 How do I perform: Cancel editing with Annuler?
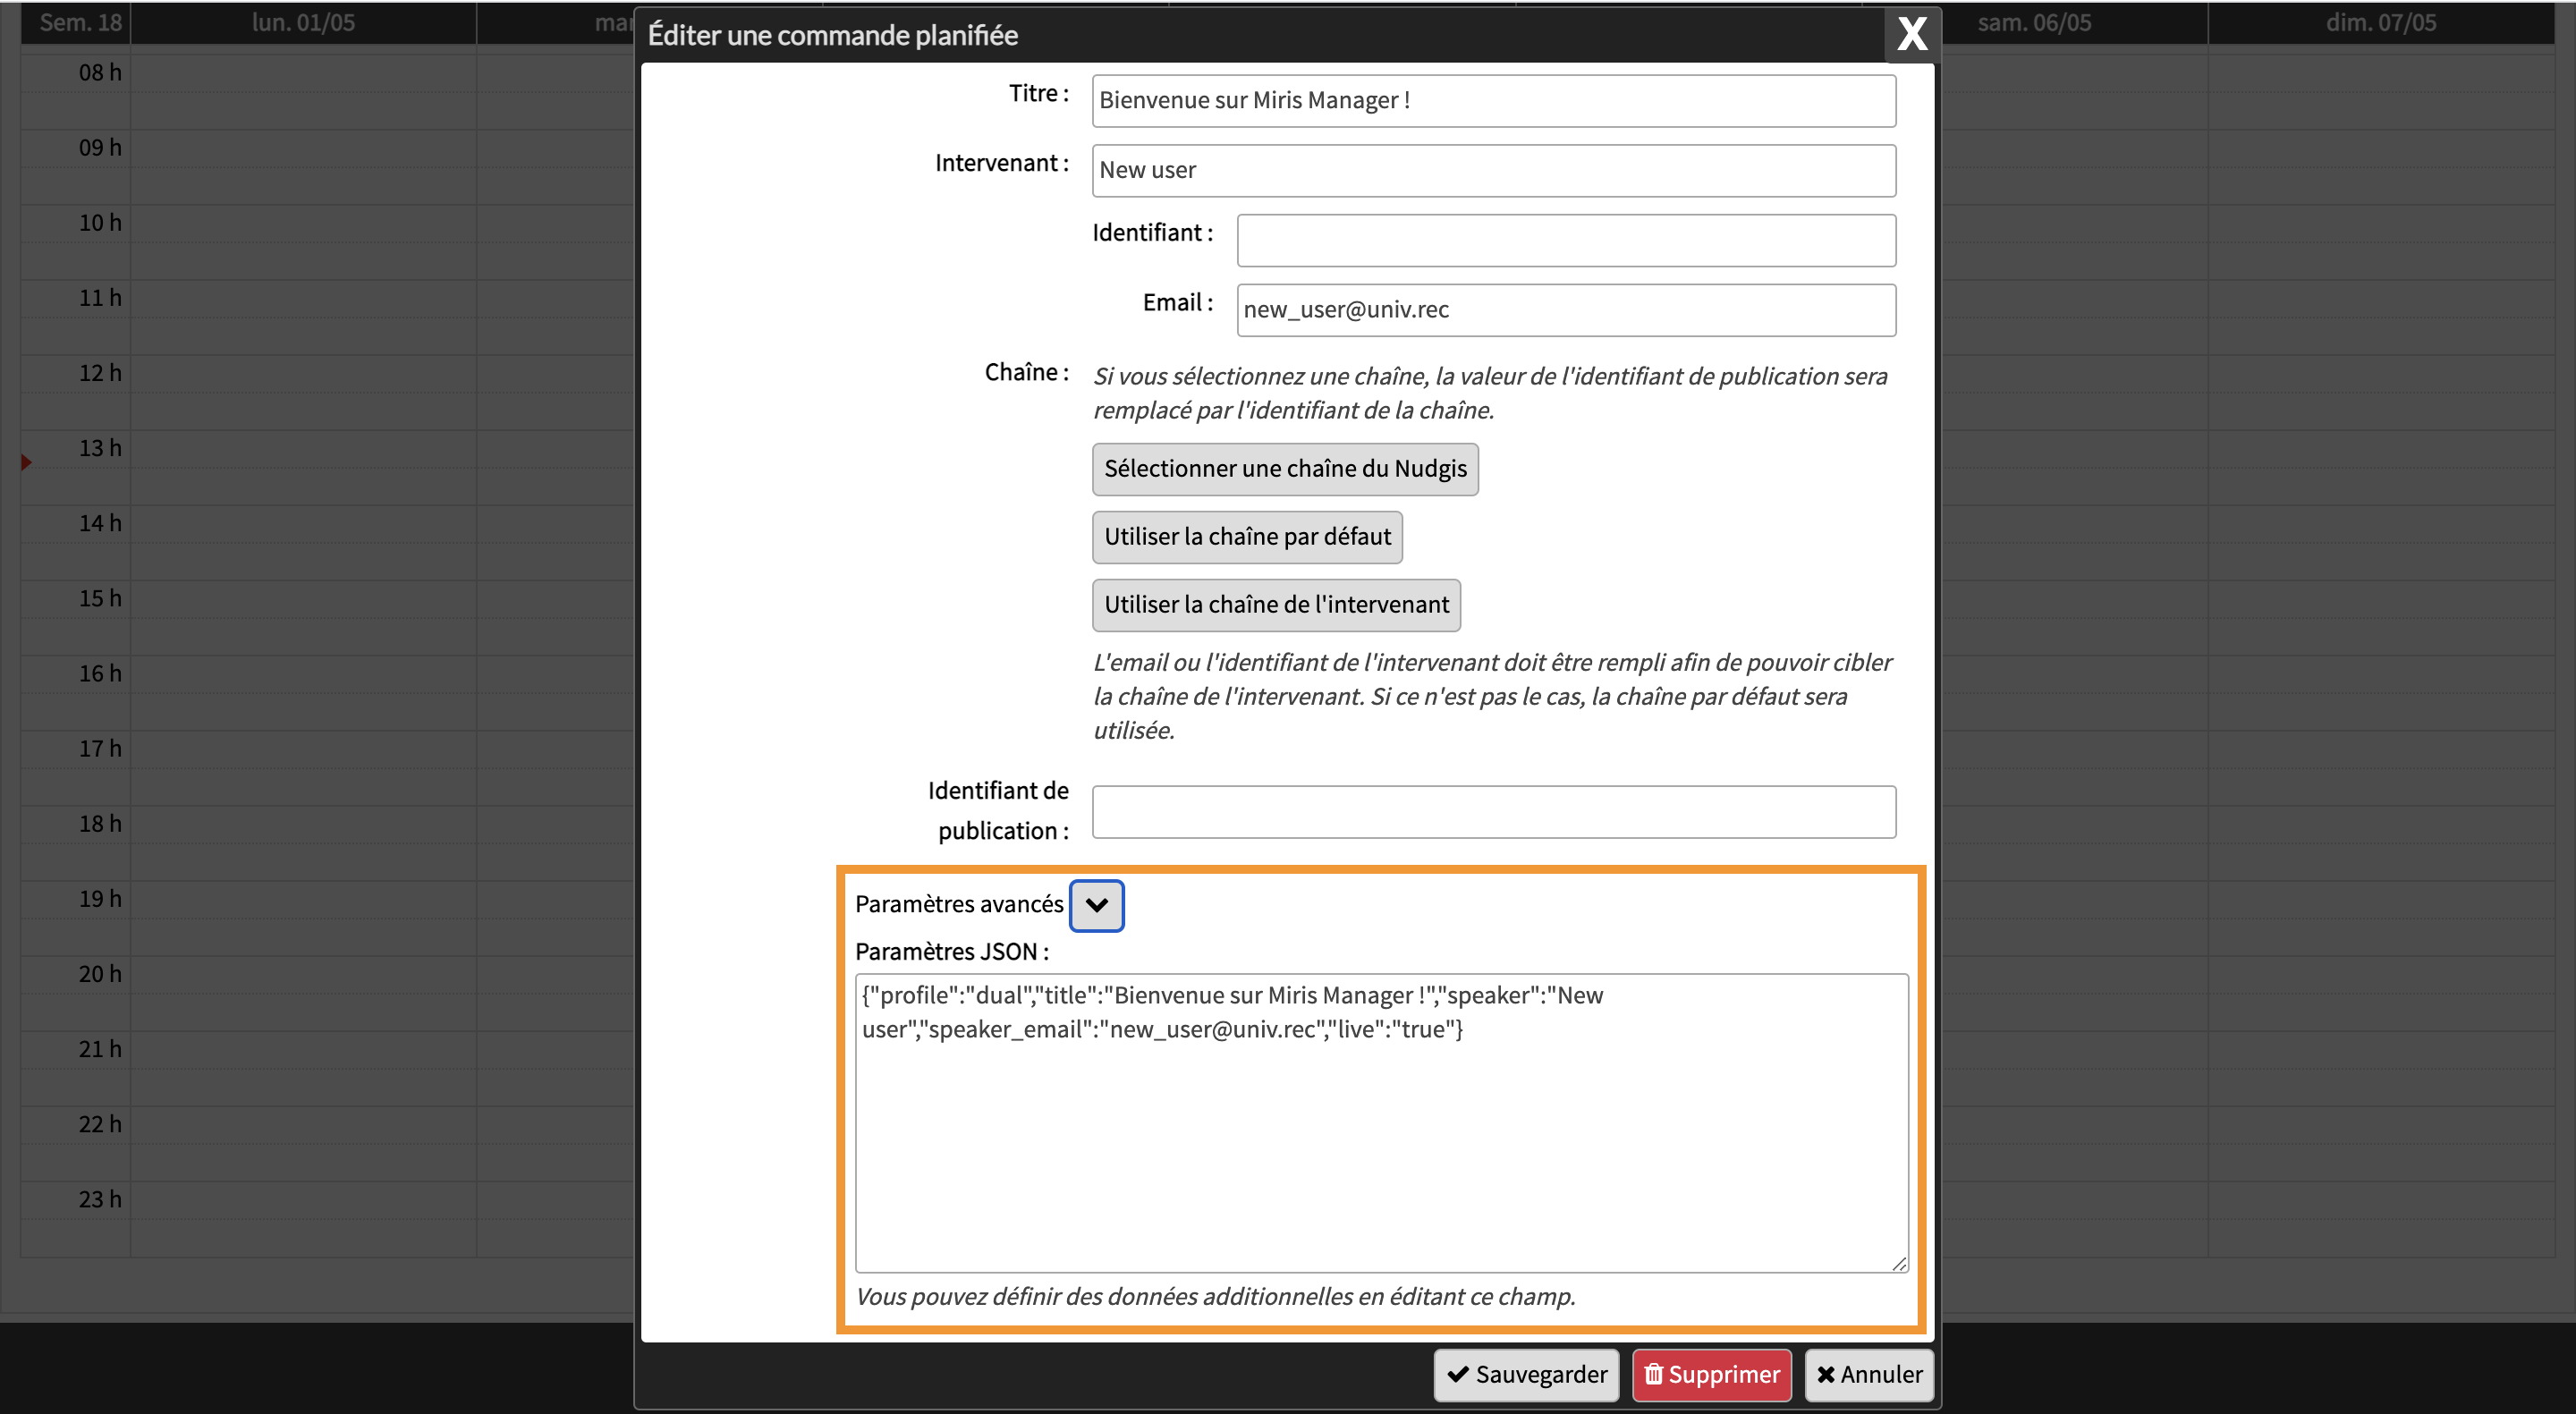1869,1375
